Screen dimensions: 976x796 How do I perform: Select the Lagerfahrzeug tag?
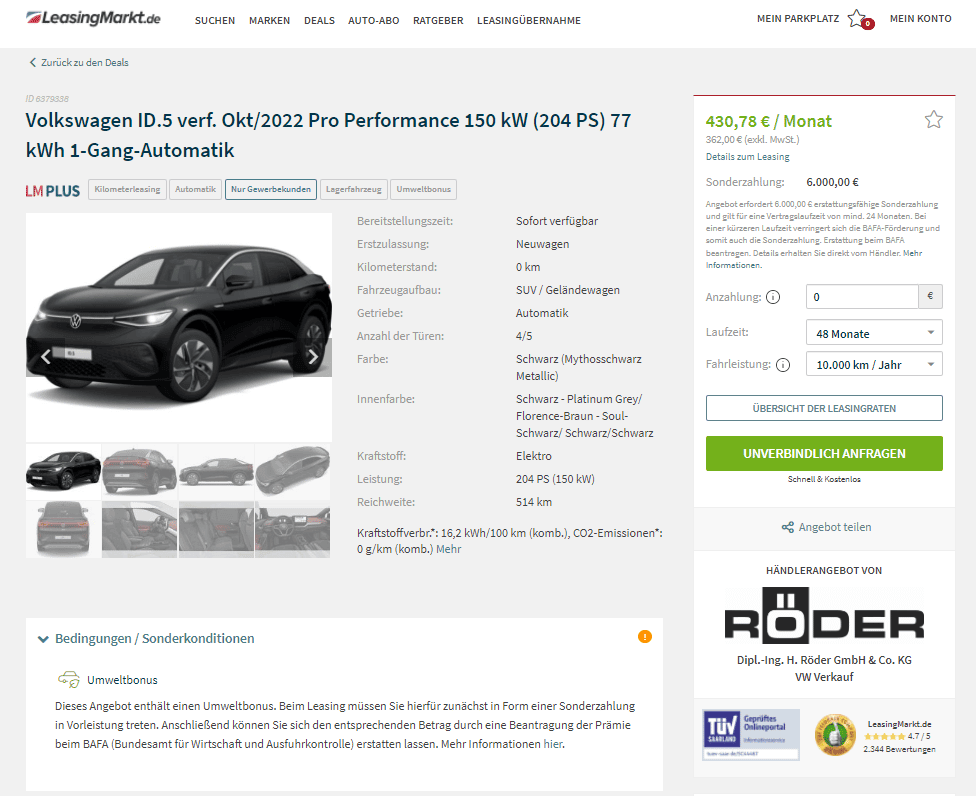[x=354, y=189]
